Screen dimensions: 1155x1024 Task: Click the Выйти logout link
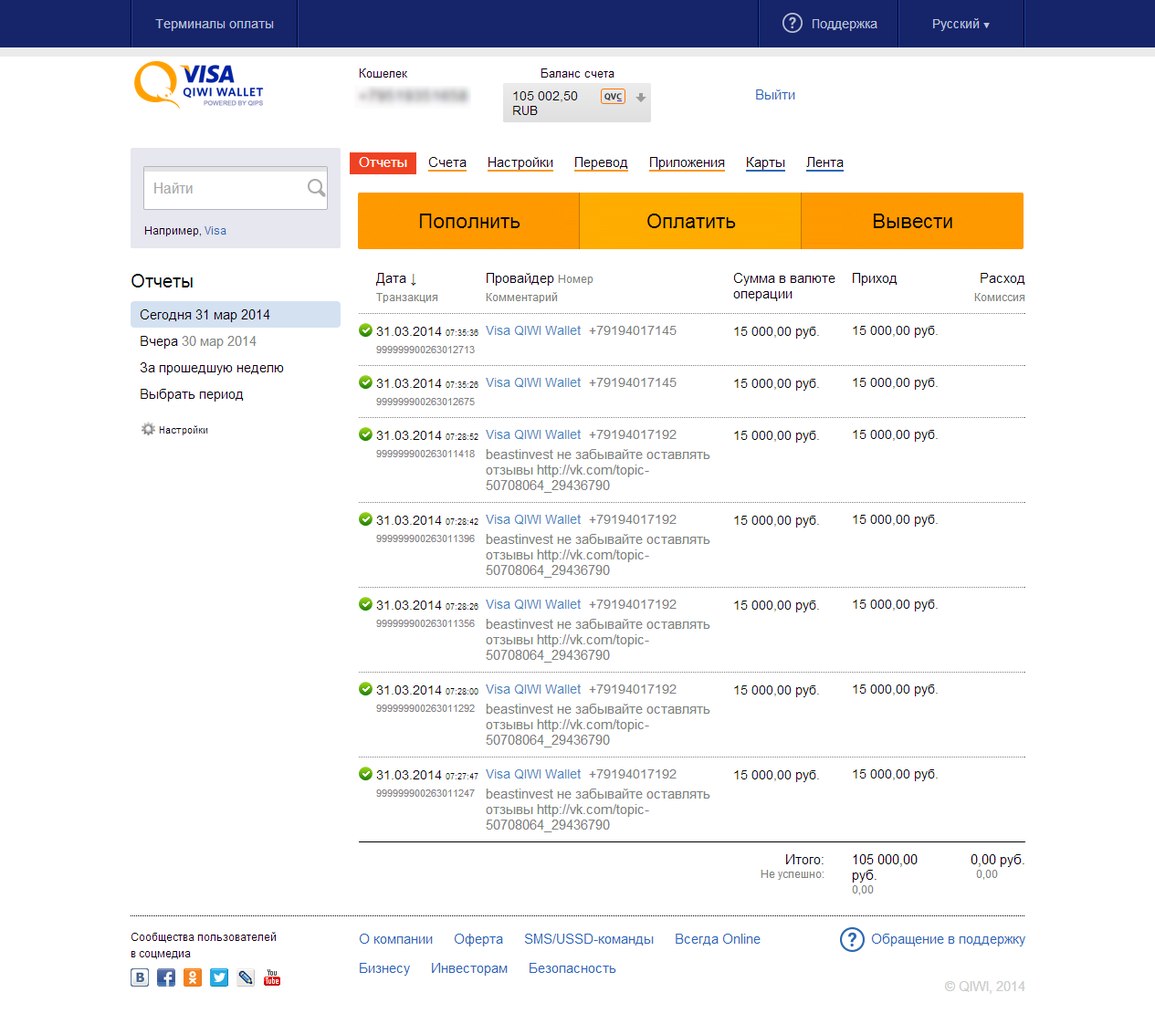click(x=775, y=95)
